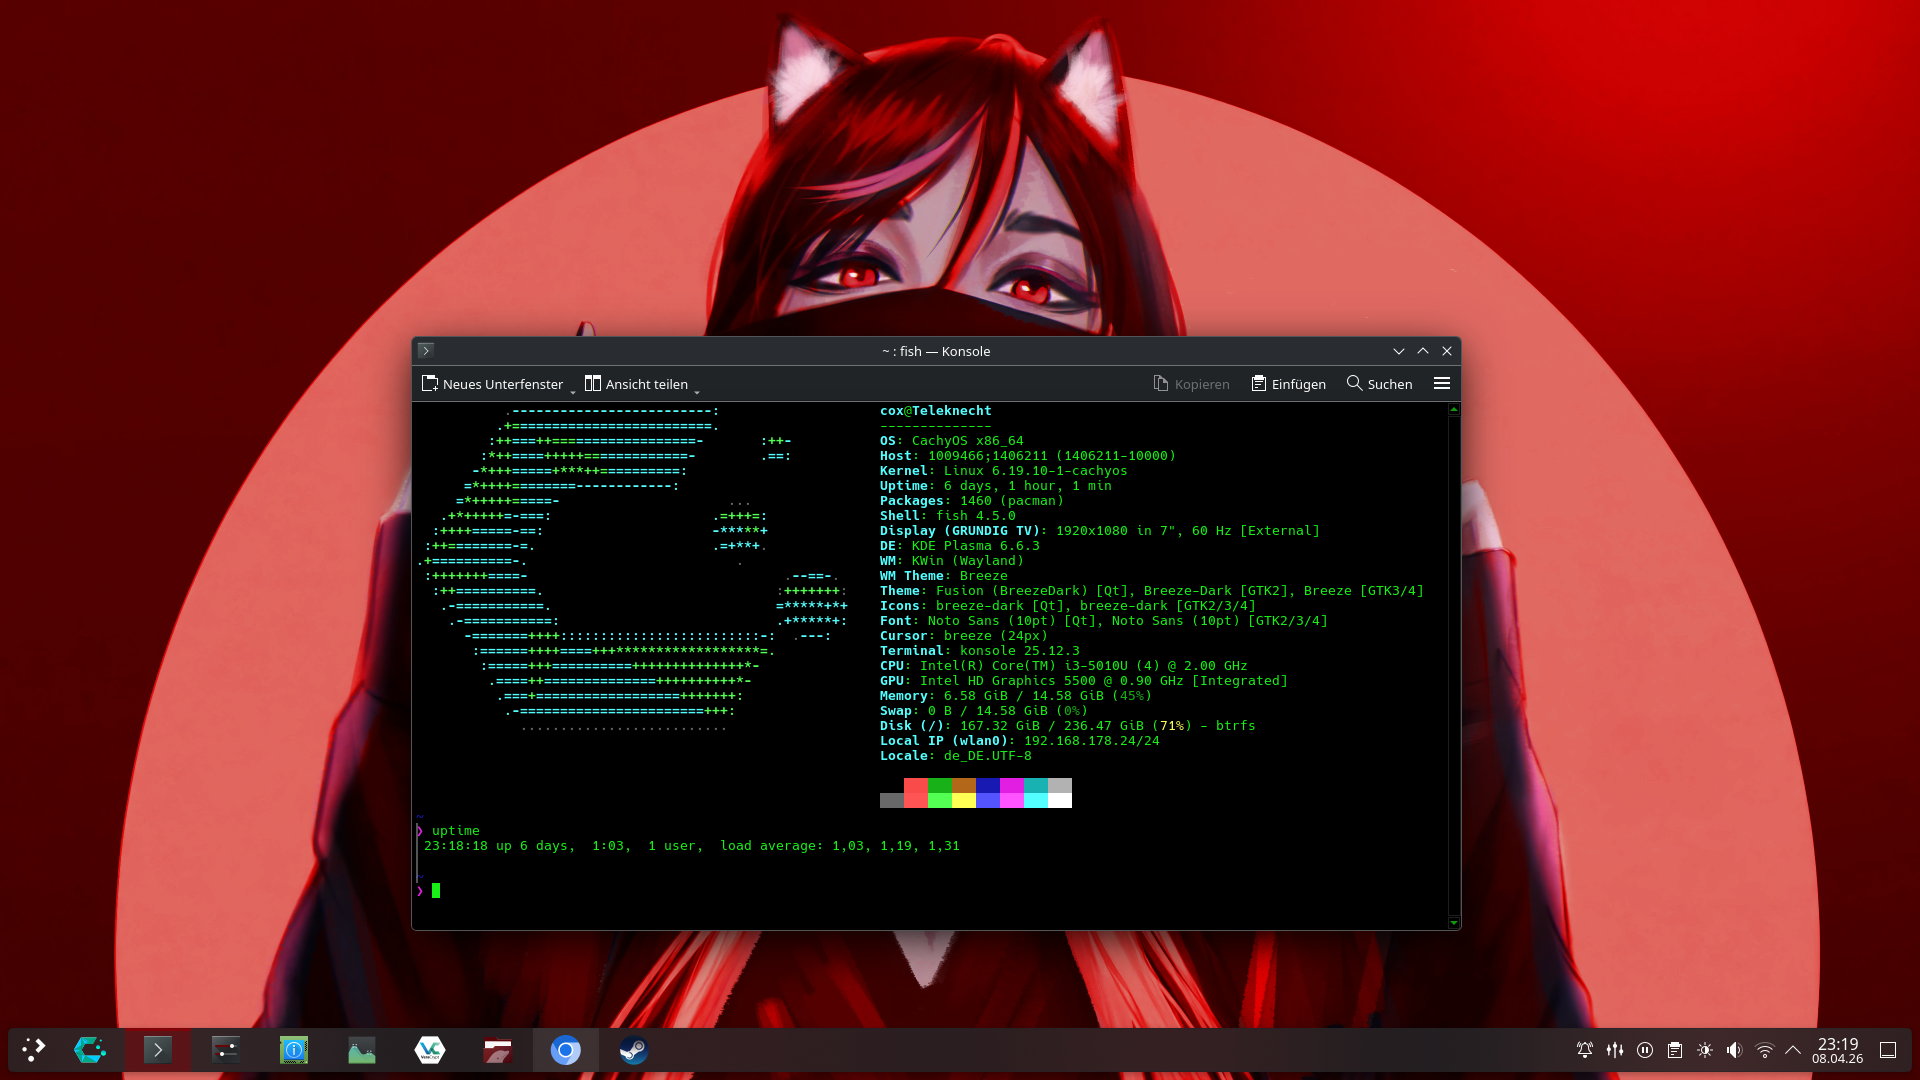Open the KDE application launcher

(x=34, y=1050)
